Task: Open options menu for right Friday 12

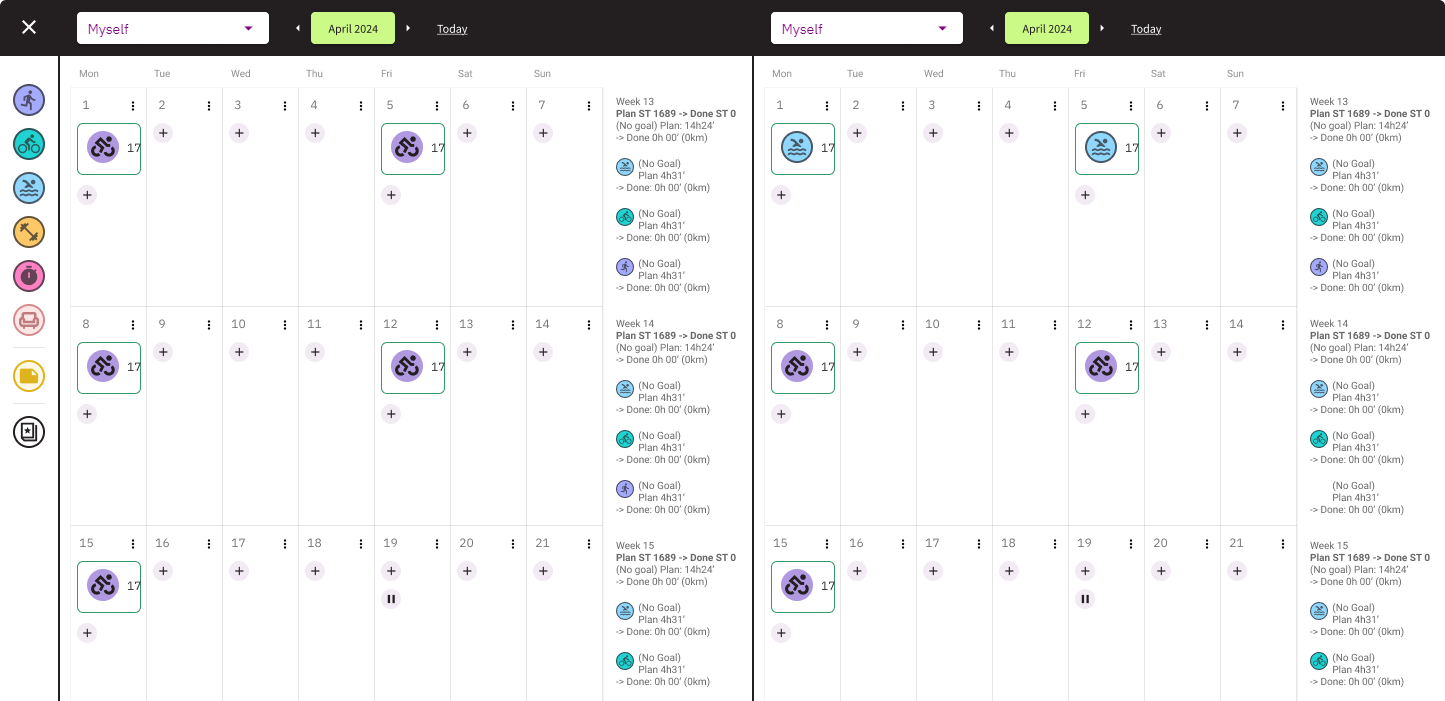Action: click(1131, 325)
